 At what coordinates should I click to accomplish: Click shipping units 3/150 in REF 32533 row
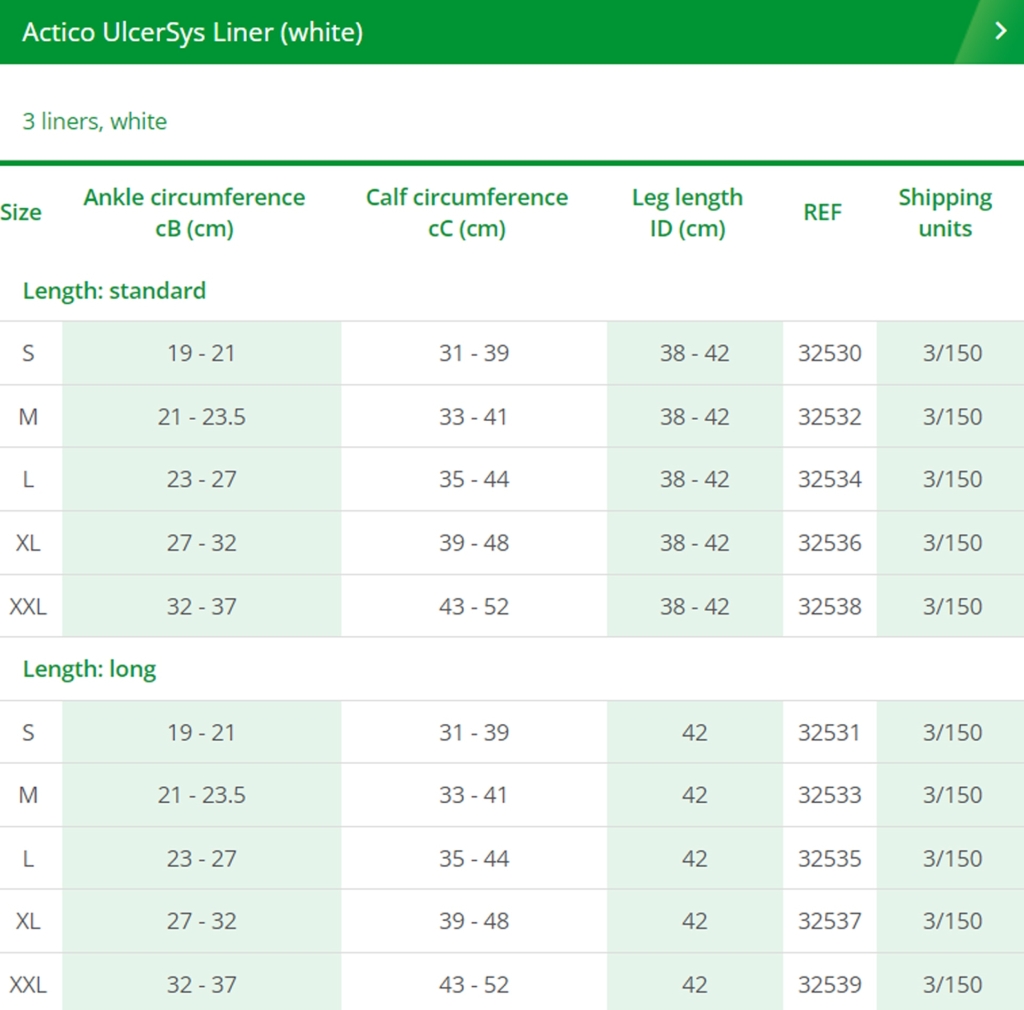(952, 795)
